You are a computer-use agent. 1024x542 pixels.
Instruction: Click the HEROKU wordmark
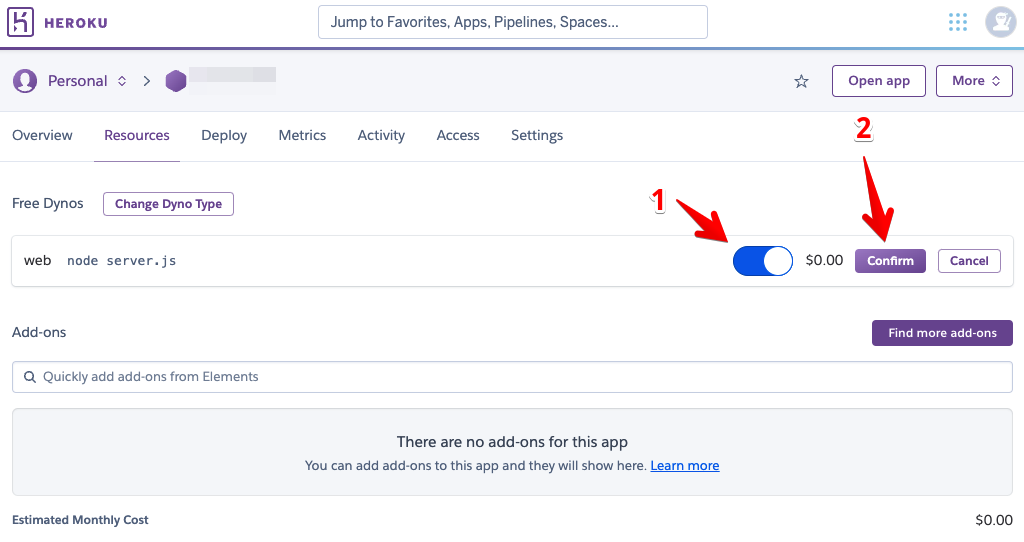click(76, 23)
